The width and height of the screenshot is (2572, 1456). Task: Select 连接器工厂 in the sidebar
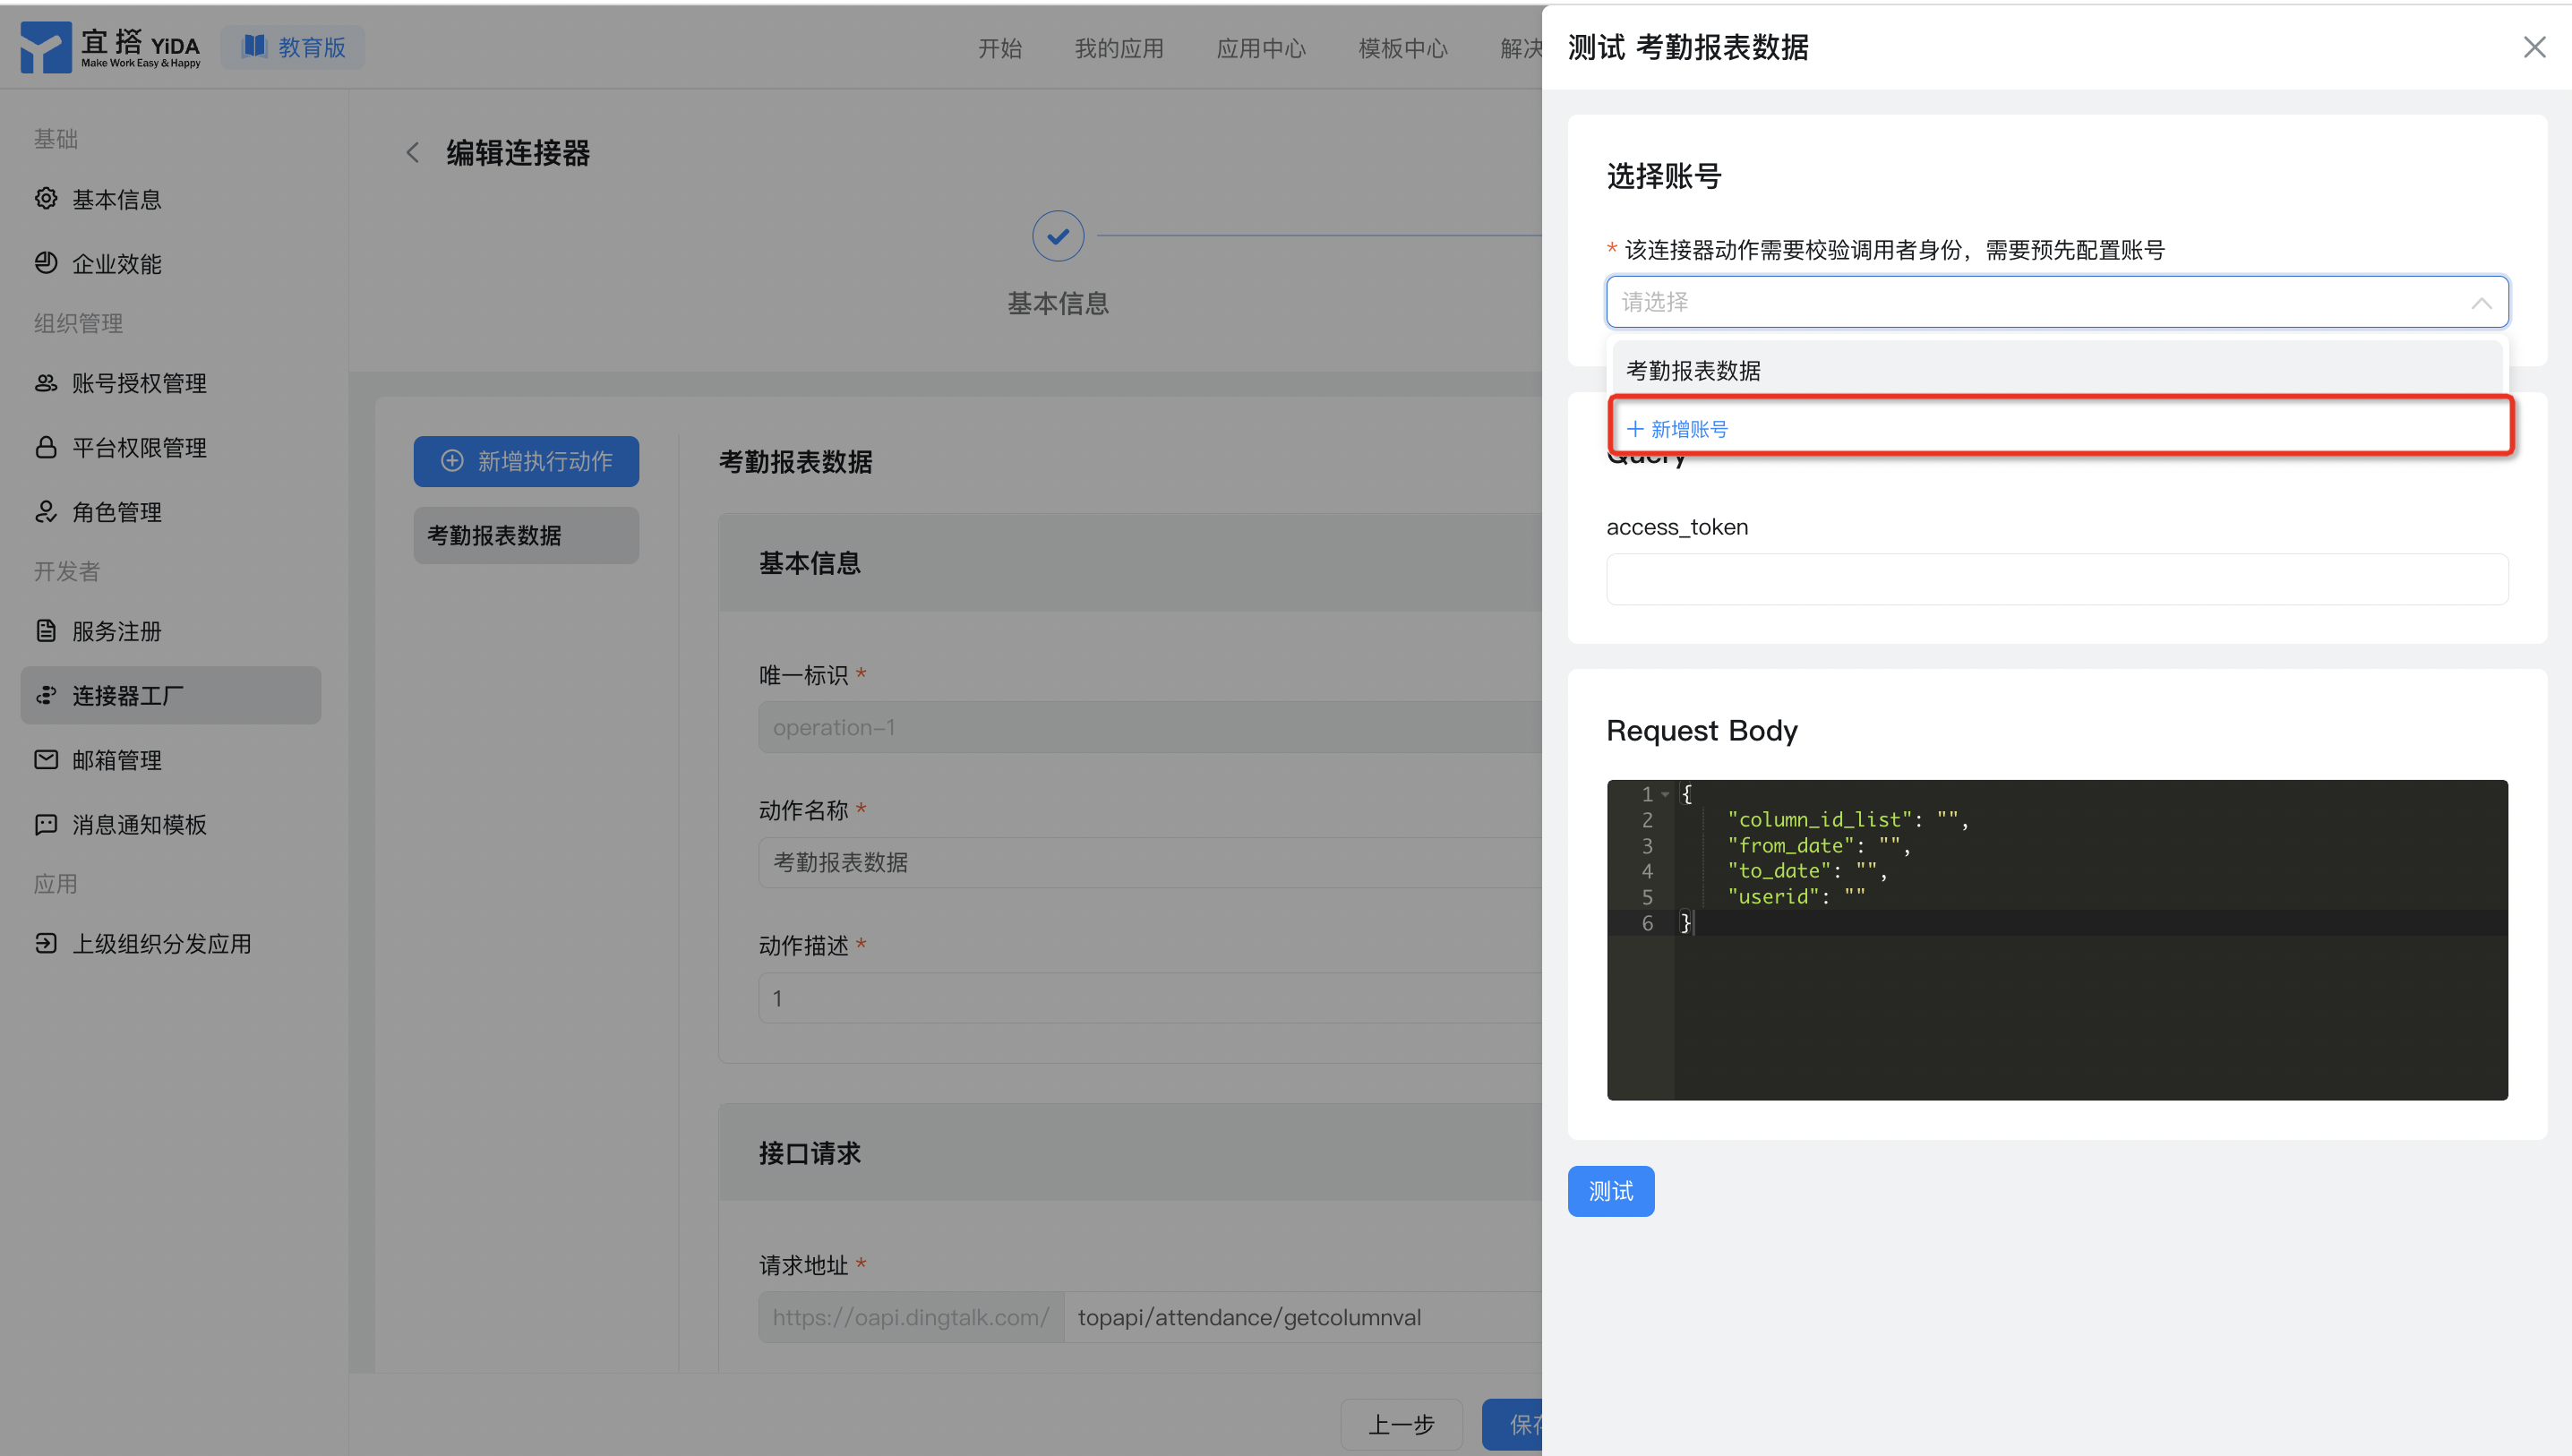[x=170, y=695]
